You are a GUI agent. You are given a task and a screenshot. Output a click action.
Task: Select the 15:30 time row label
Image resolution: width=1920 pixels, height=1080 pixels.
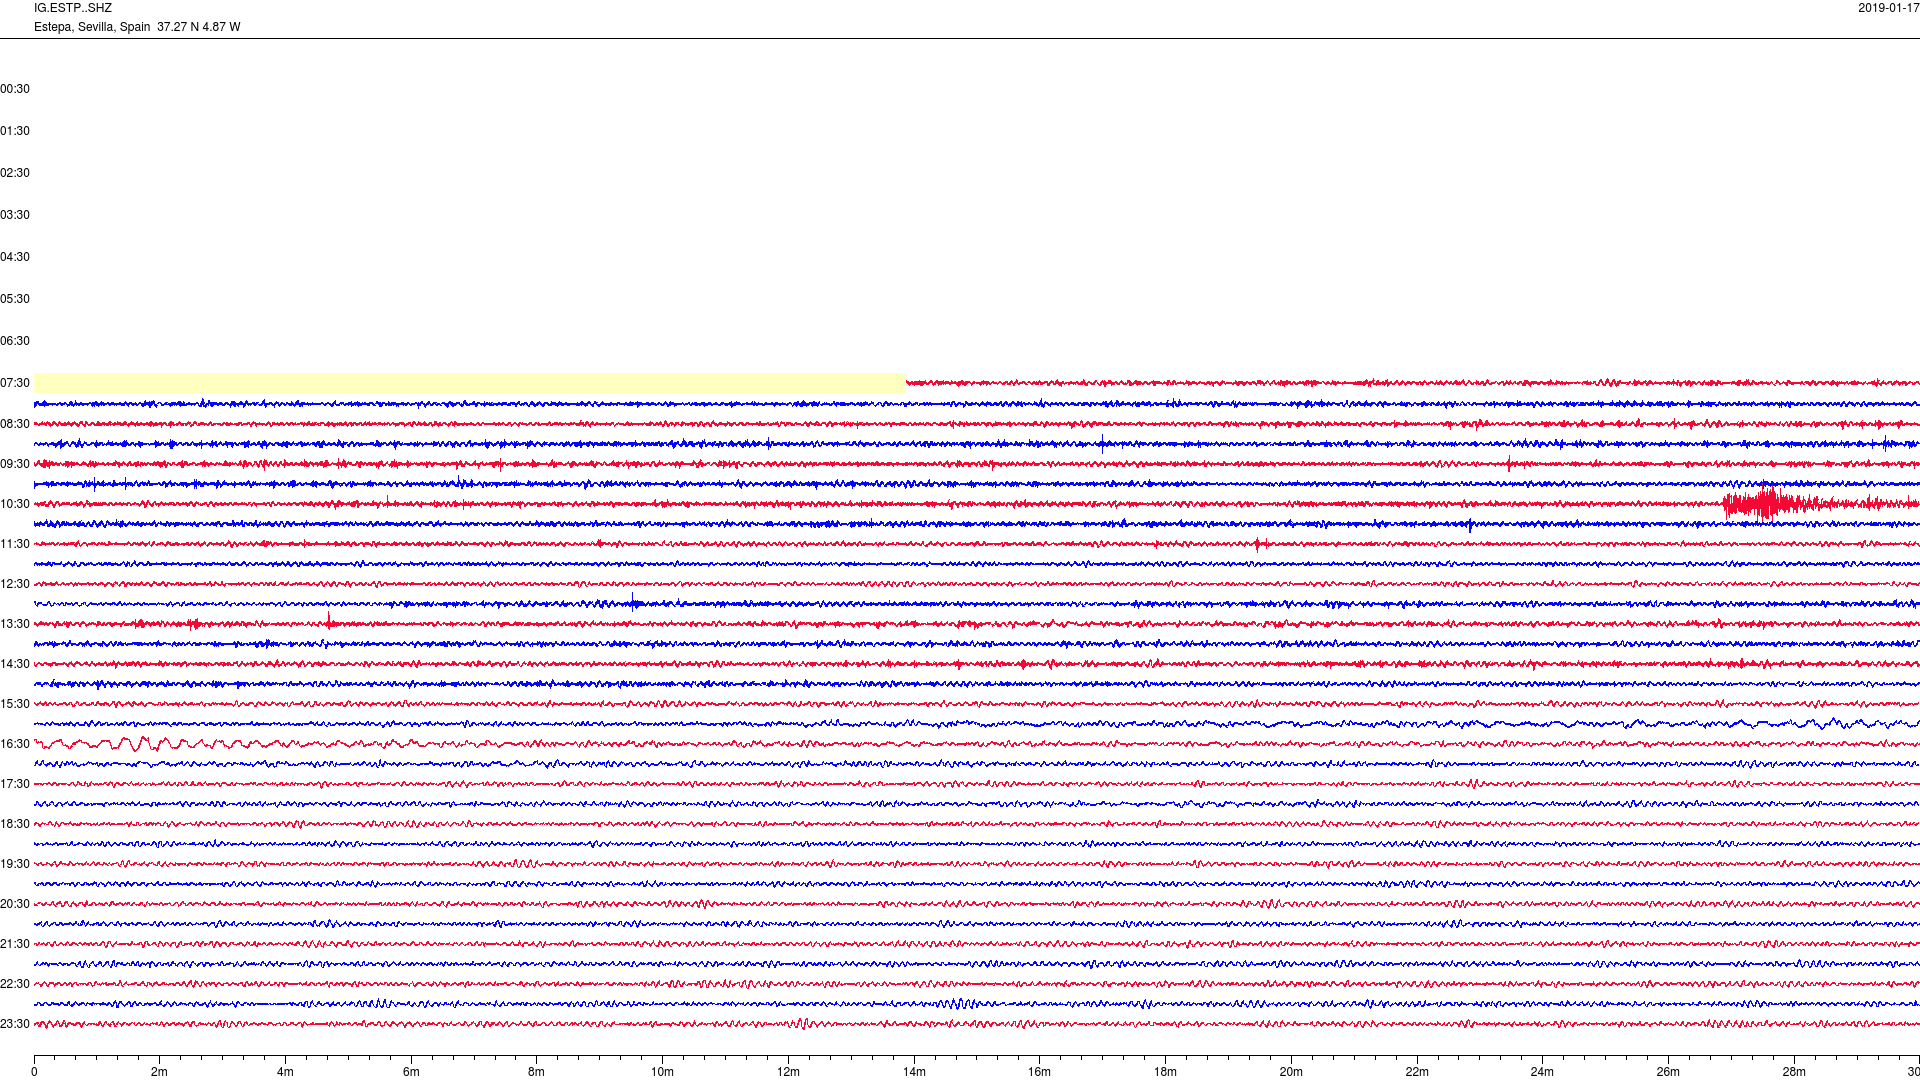15,704
